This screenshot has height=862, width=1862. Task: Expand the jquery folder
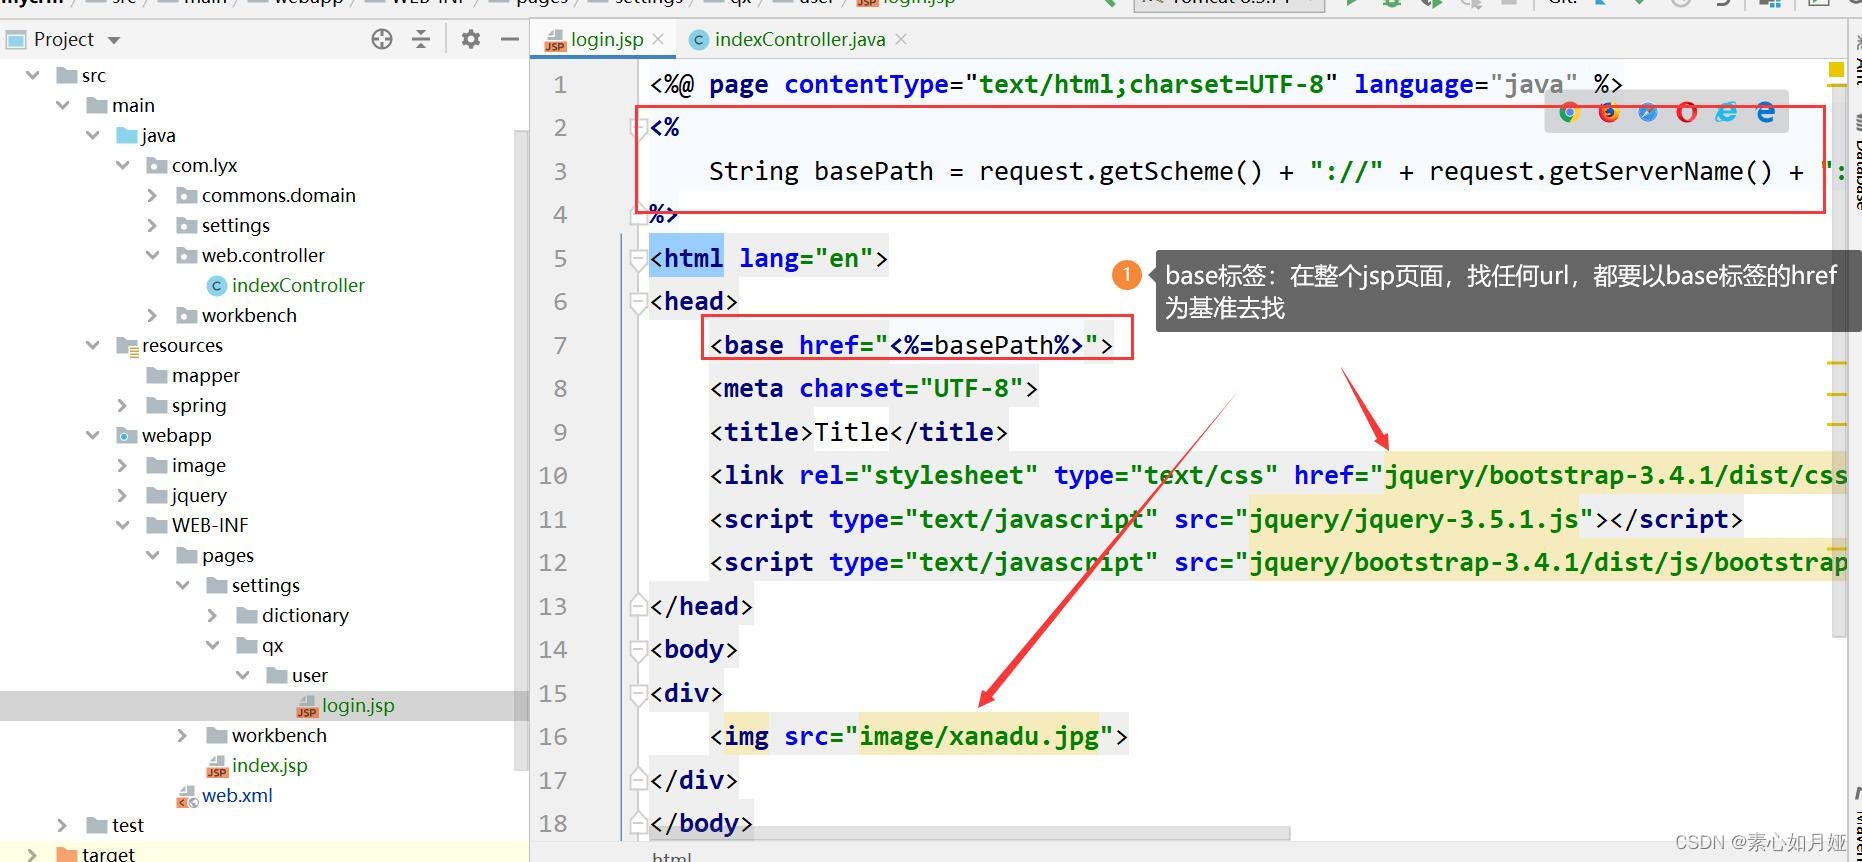point(123,495)
